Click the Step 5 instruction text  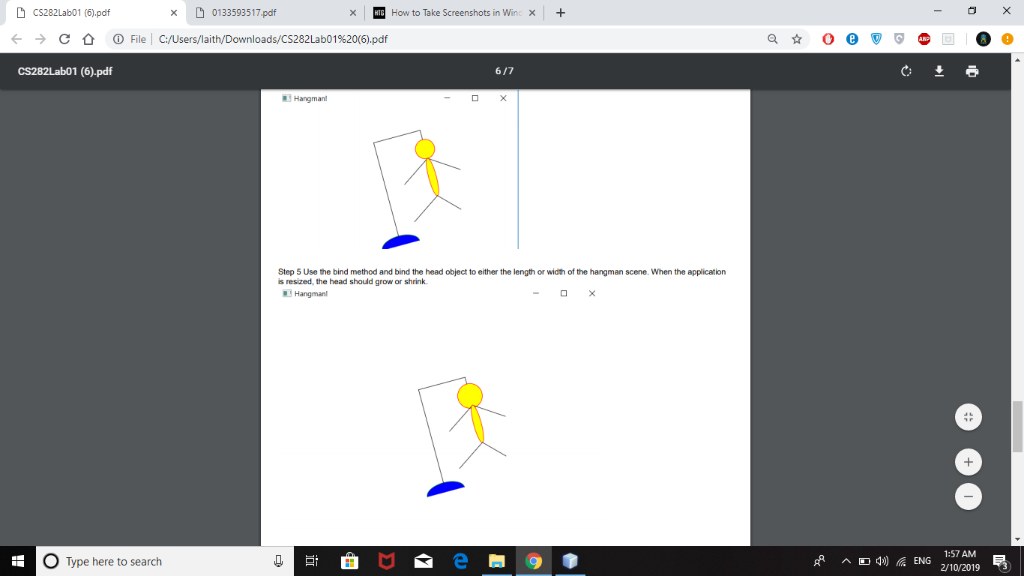click(x=502, y=277)
